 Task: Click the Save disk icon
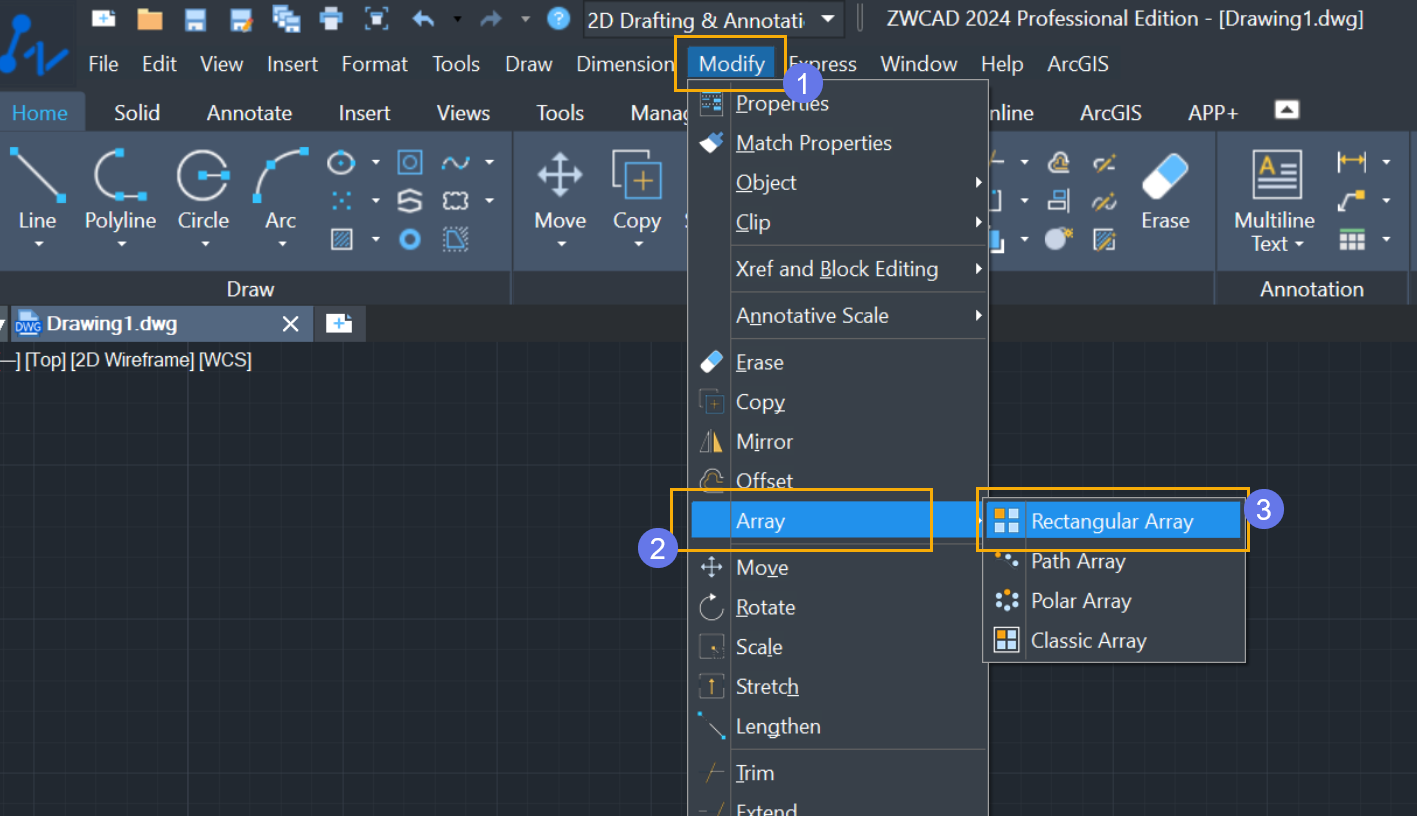pos(196,18)
